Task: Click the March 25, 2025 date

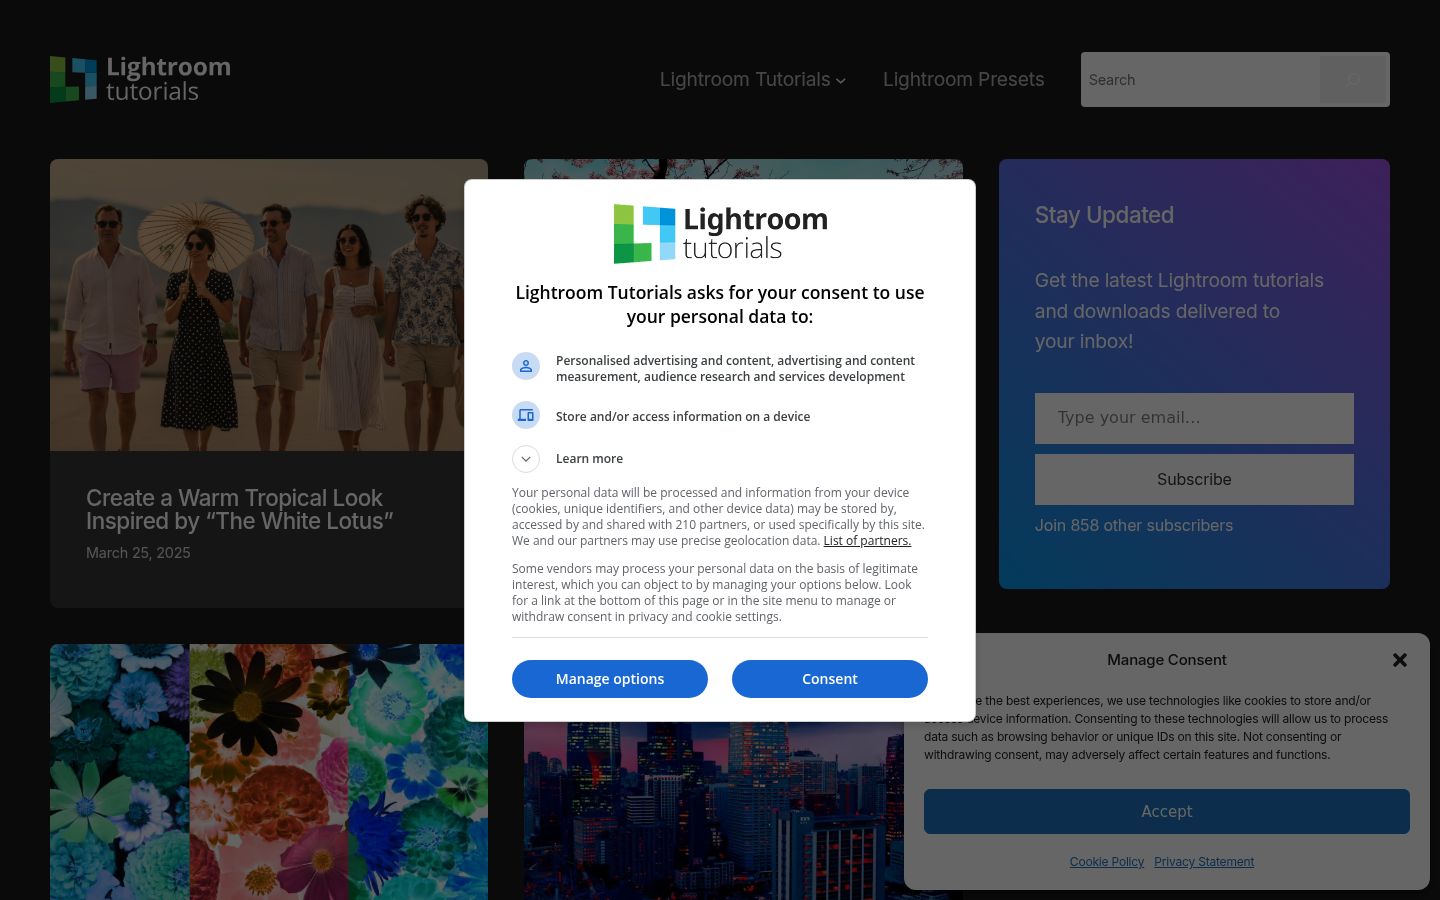Action: coord(138,553)
